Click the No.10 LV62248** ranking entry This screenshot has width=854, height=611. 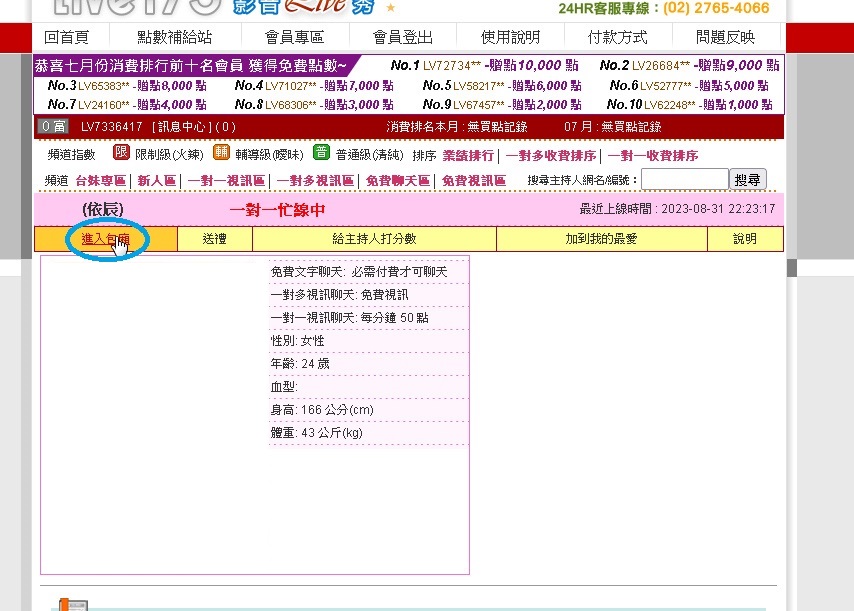[690, 105]
